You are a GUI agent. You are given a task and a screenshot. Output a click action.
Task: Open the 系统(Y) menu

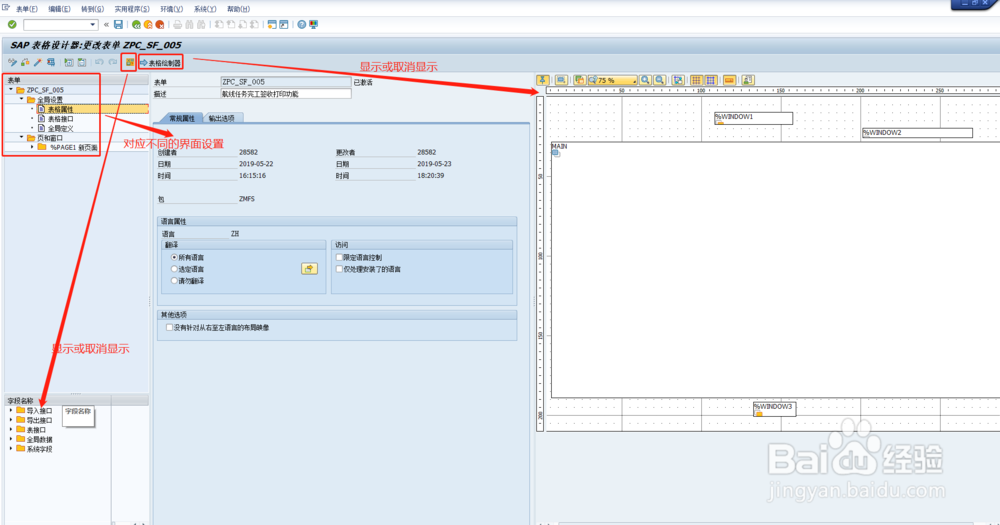(205, 9)
